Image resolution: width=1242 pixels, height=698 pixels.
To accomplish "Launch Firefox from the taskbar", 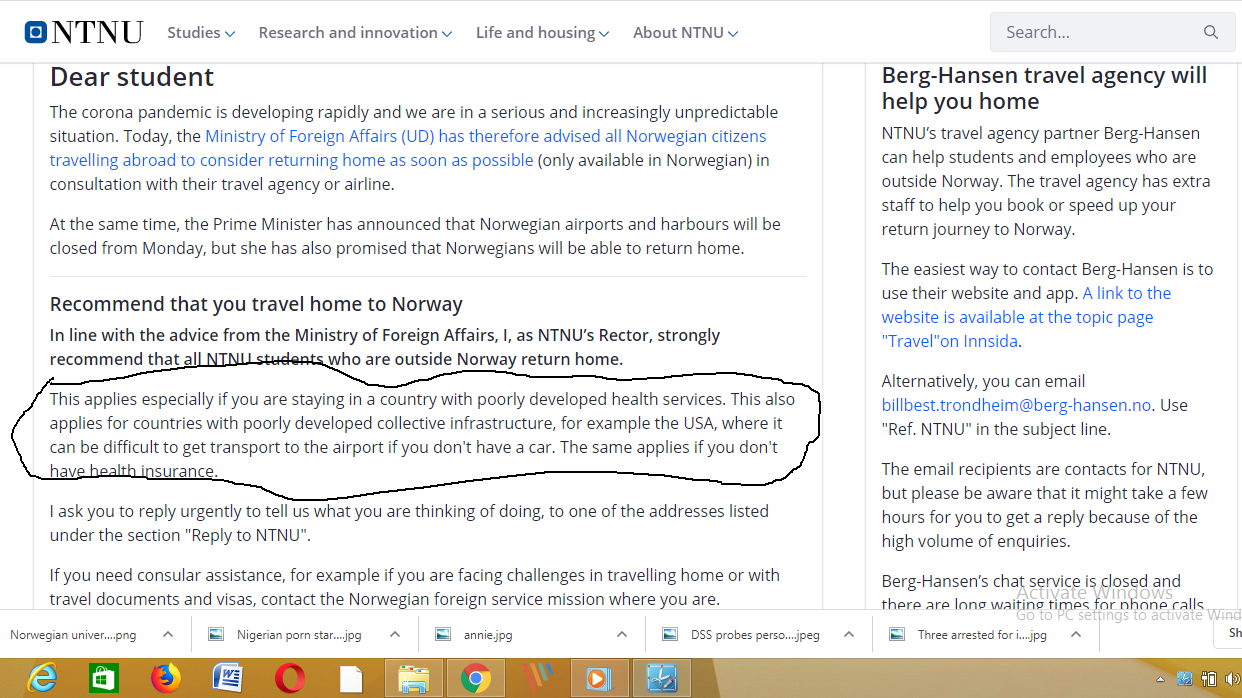I will click(166, 679).
